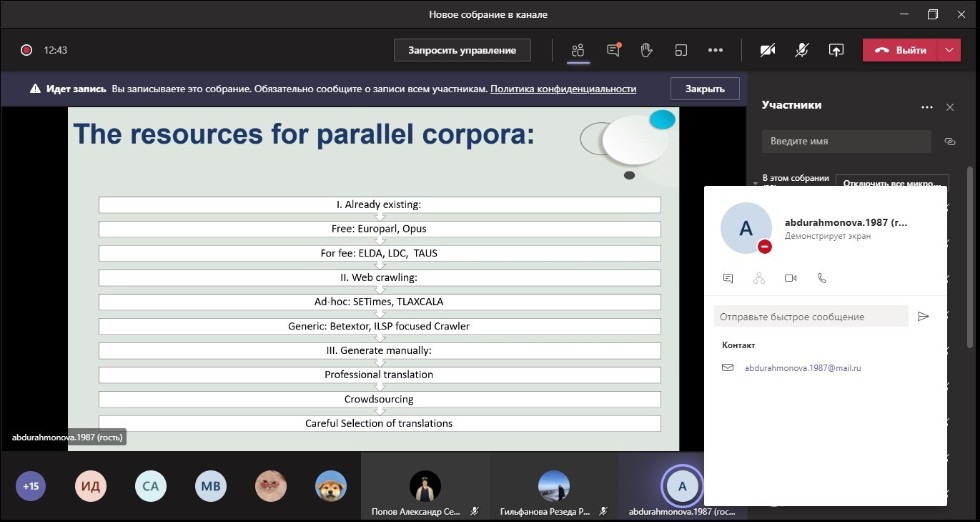Expand the leave options arrow next to Выйти
Image resolution: width=980 pixels, height=522 pixels.
coord(949,50)
